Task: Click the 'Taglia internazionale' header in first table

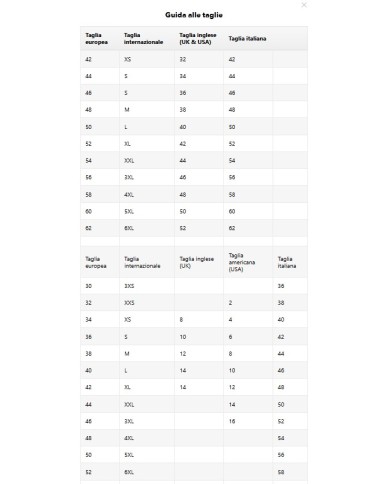Action: coord(143,39)
